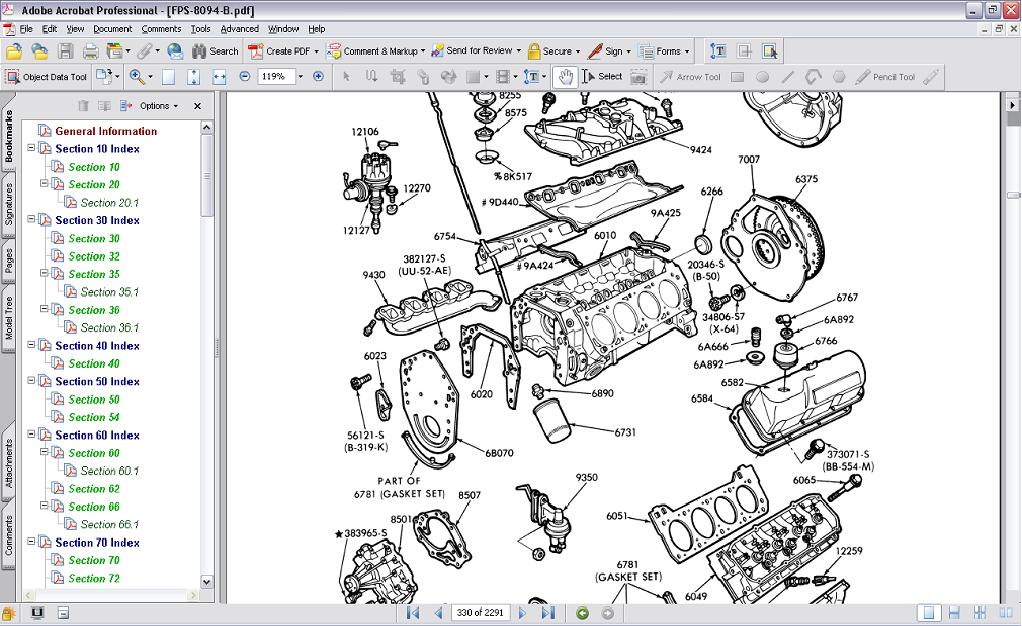Collapse the Section 30 Index bookmark
The width and height of the screenshot is (1022, 626).
[31, 220]
